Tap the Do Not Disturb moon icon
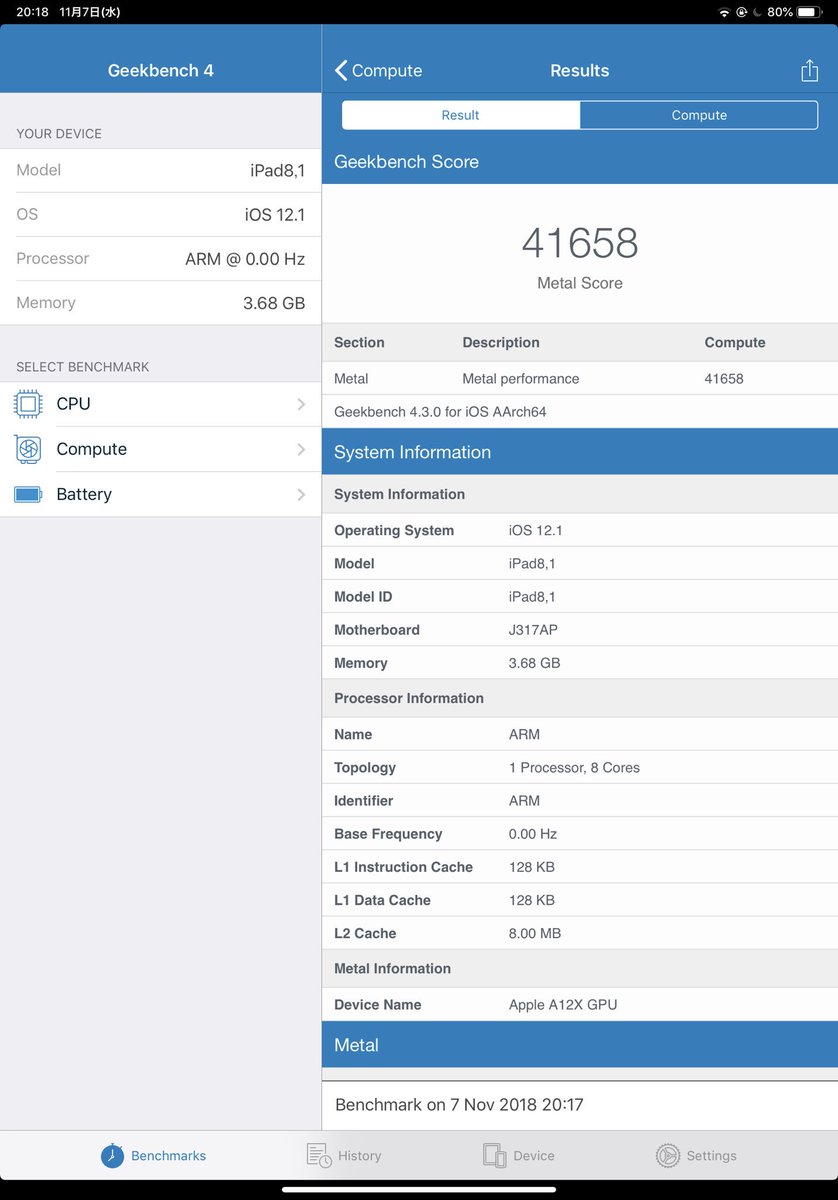The width and height of the screenshot is (838, 1200). [x=757, y=12]
